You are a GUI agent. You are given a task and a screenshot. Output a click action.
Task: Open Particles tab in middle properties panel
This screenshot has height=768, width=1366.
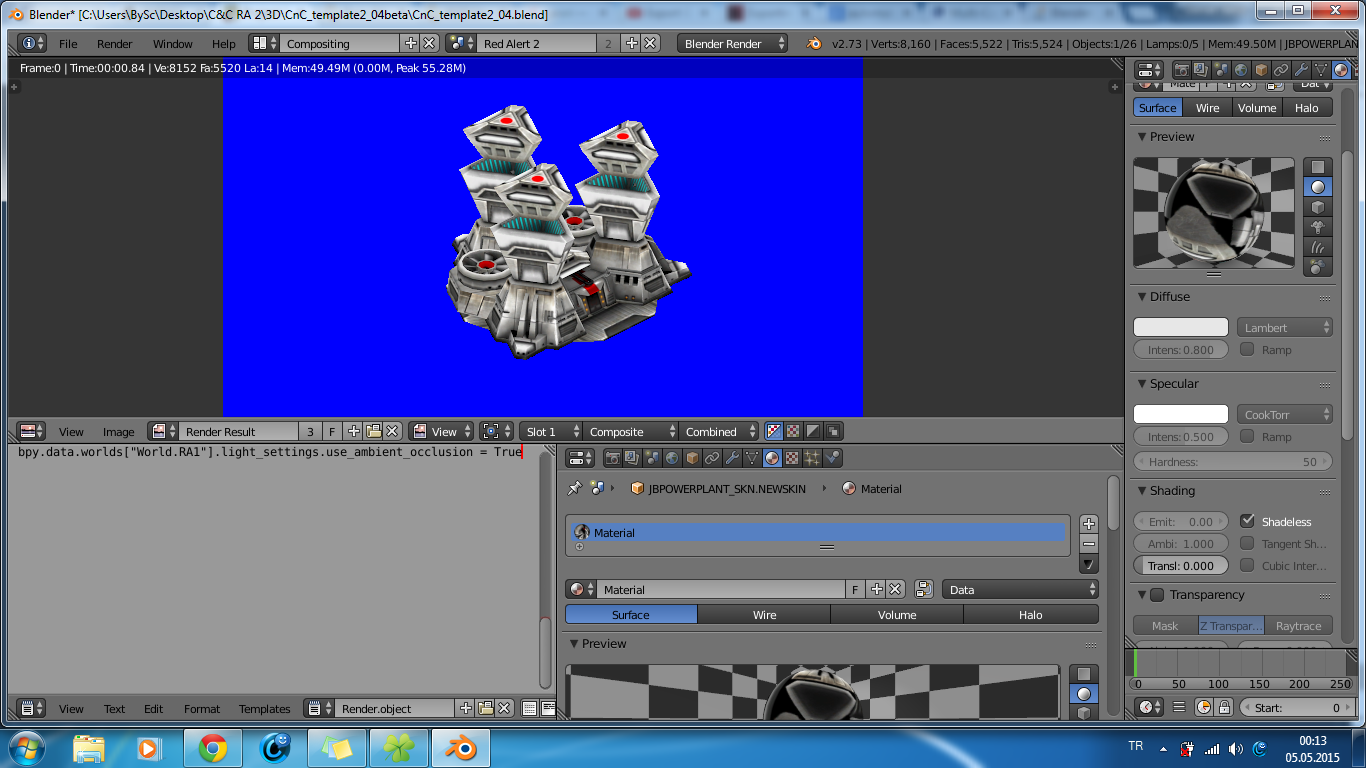pyautogui.click(x=812, y=458)
